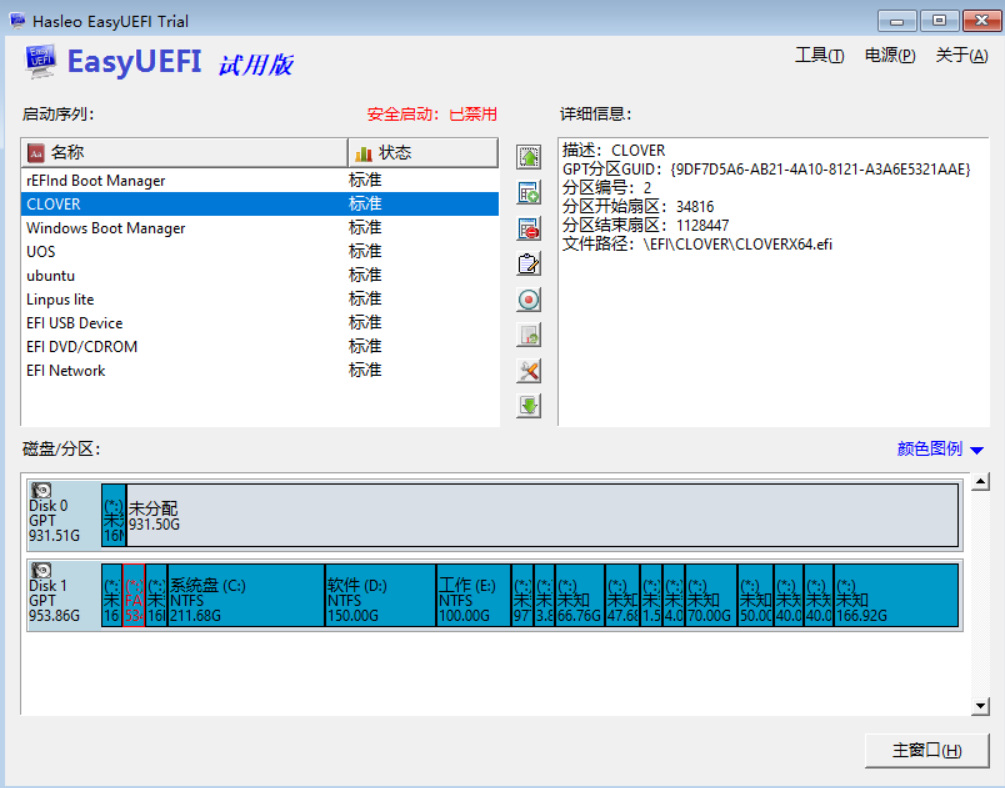Click the wrench and screwdriver tools icon
The height and width of the screenshot is (788, 1005).
tap(529, 371)
